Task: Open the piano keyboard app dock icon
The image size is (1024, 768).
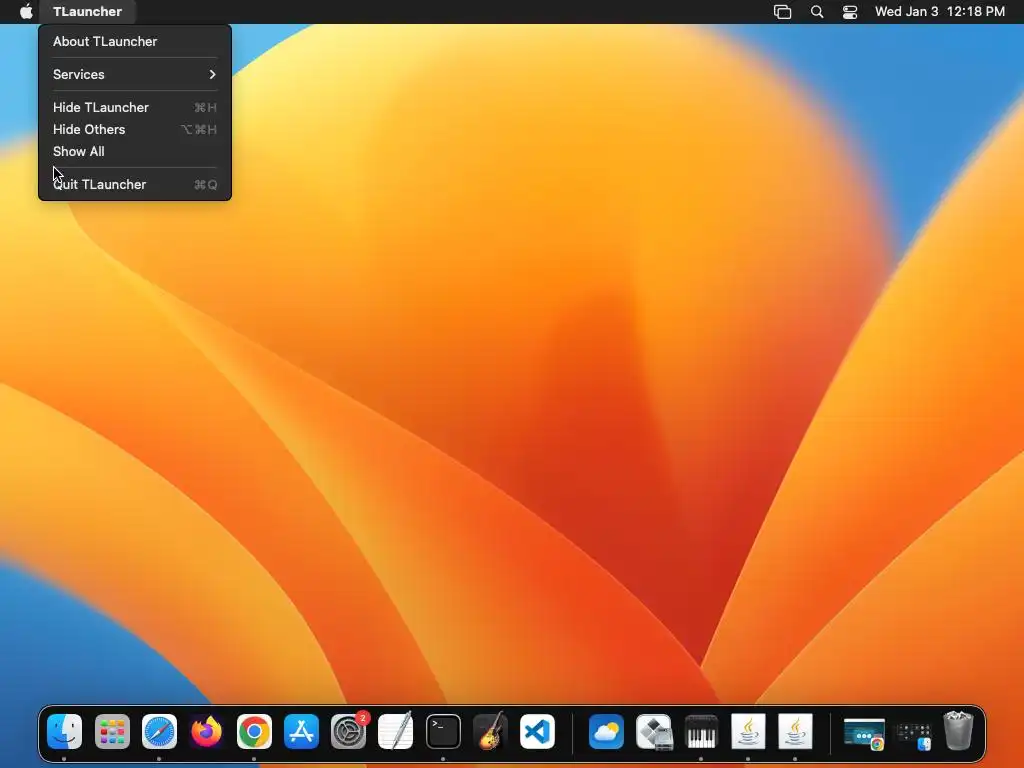Action: click(701, 731)
